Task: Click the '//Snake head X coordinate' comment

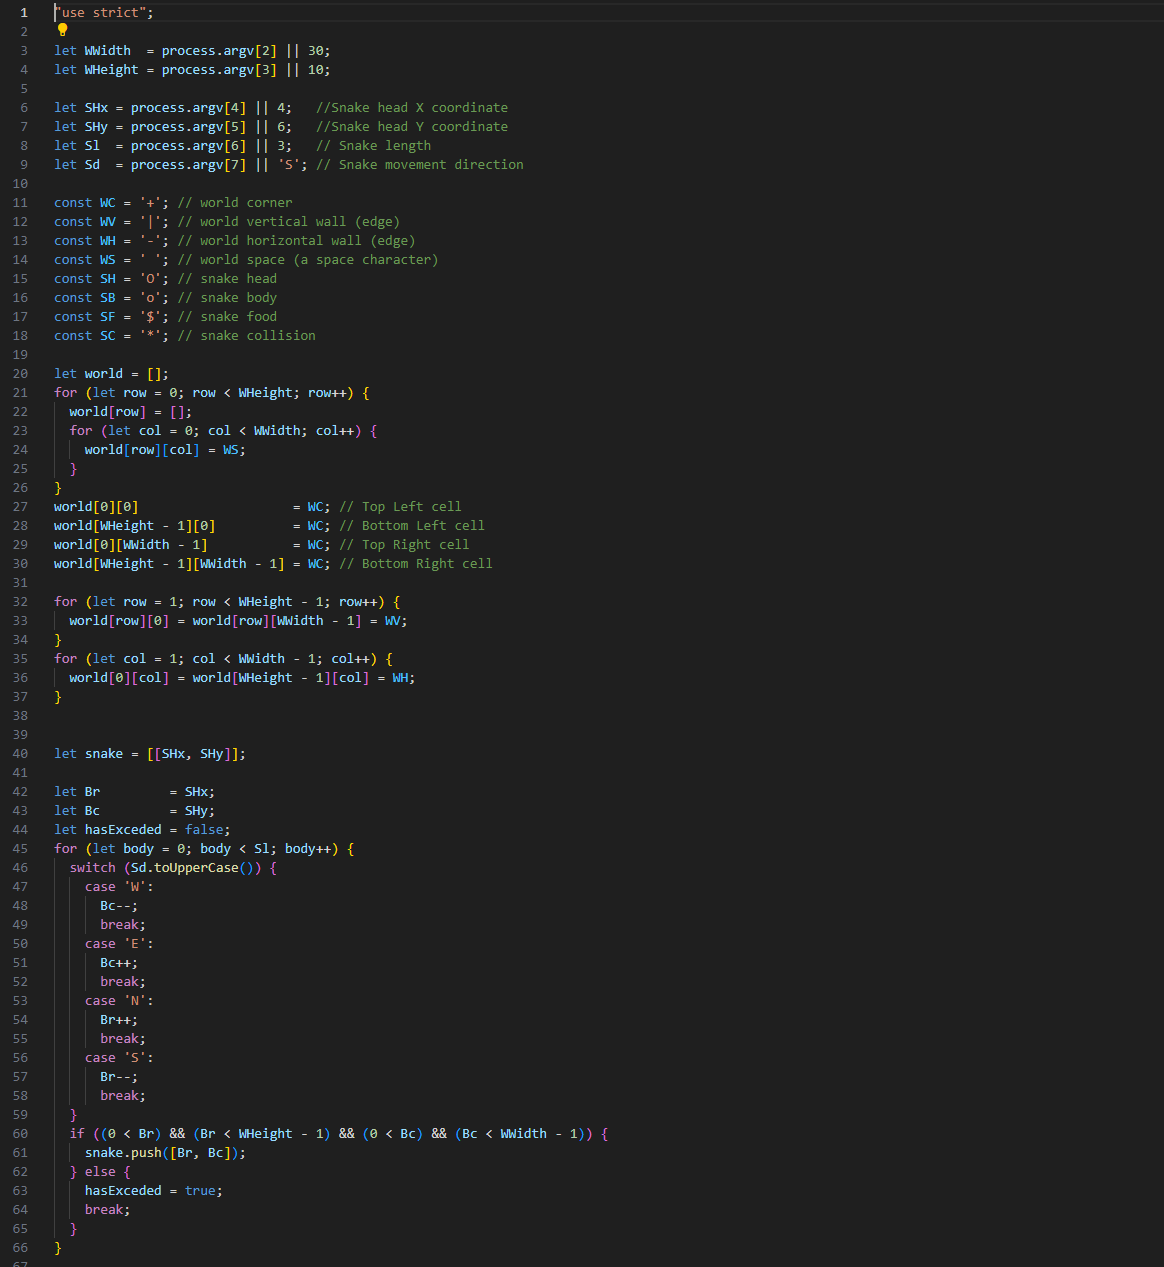Action: pos(411,108)
